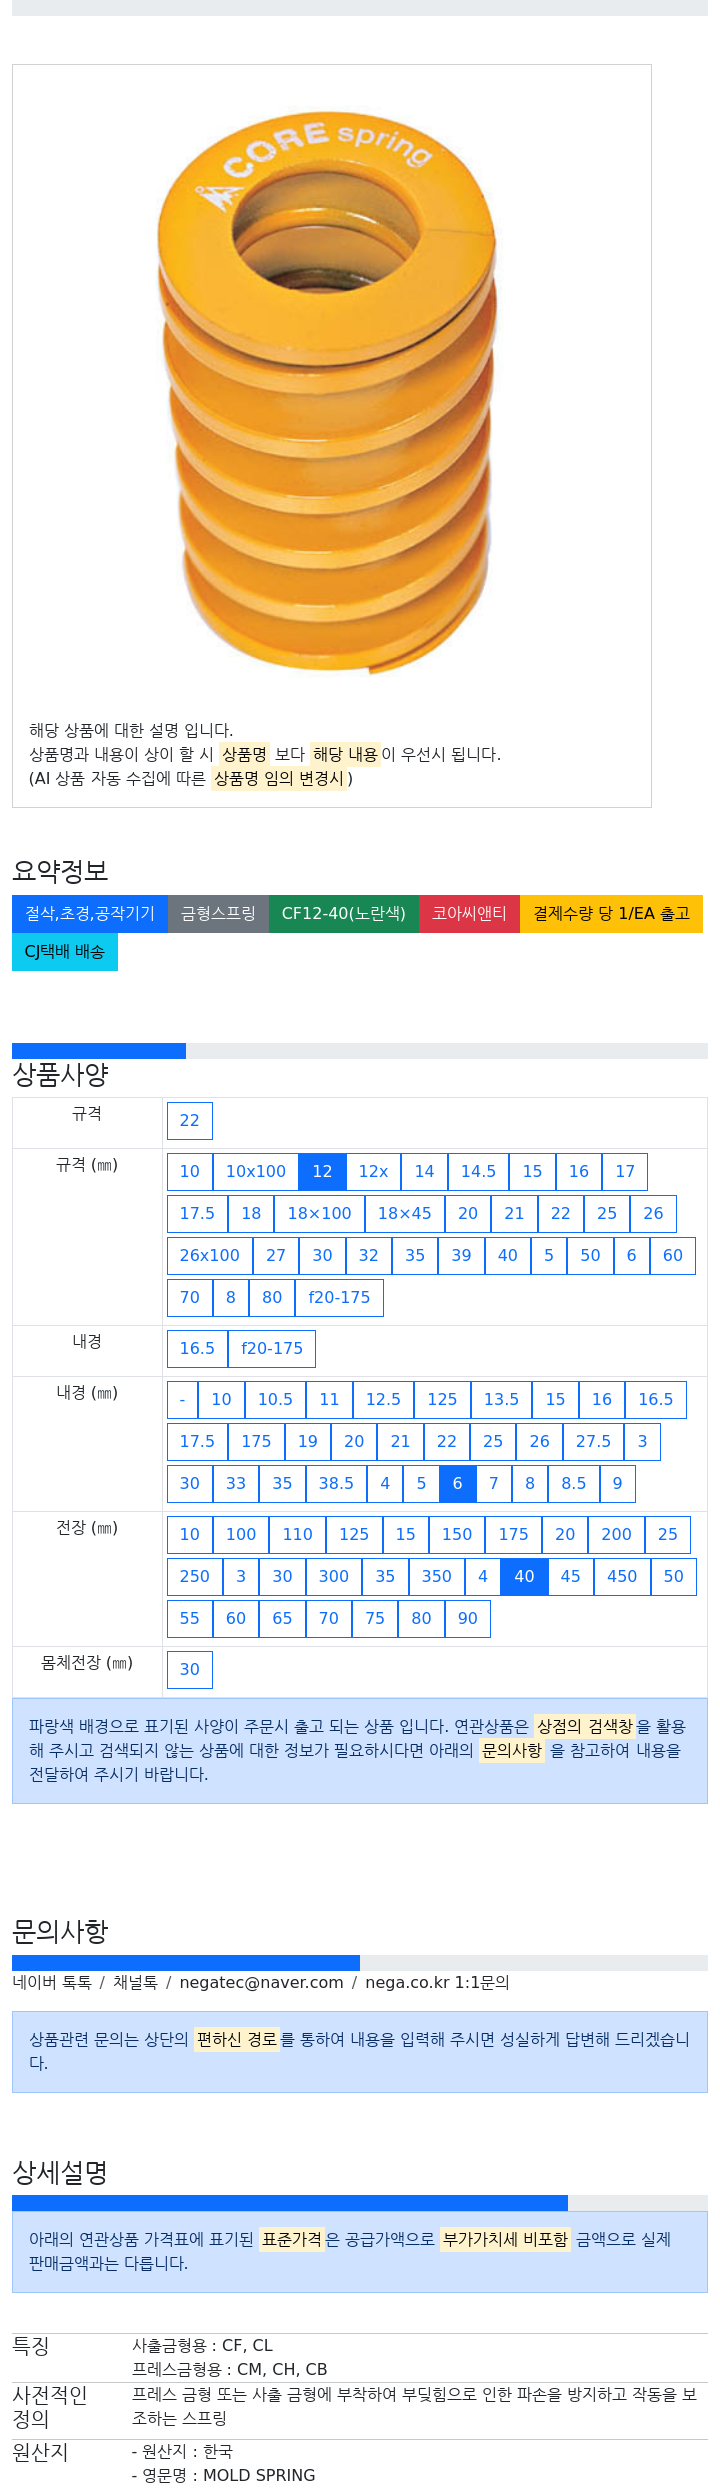The image size is (720, 2488).
Task: Select the 22 option in first 규격 row
Action: (190, 1120)
